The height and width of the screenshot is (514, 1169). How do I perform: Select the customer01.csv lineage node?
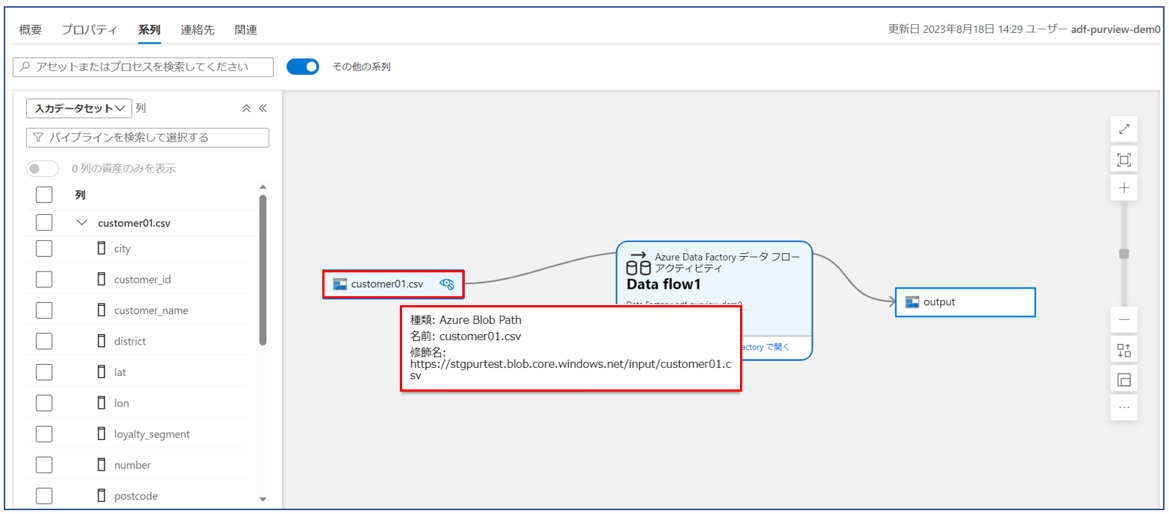click(393, 284)
